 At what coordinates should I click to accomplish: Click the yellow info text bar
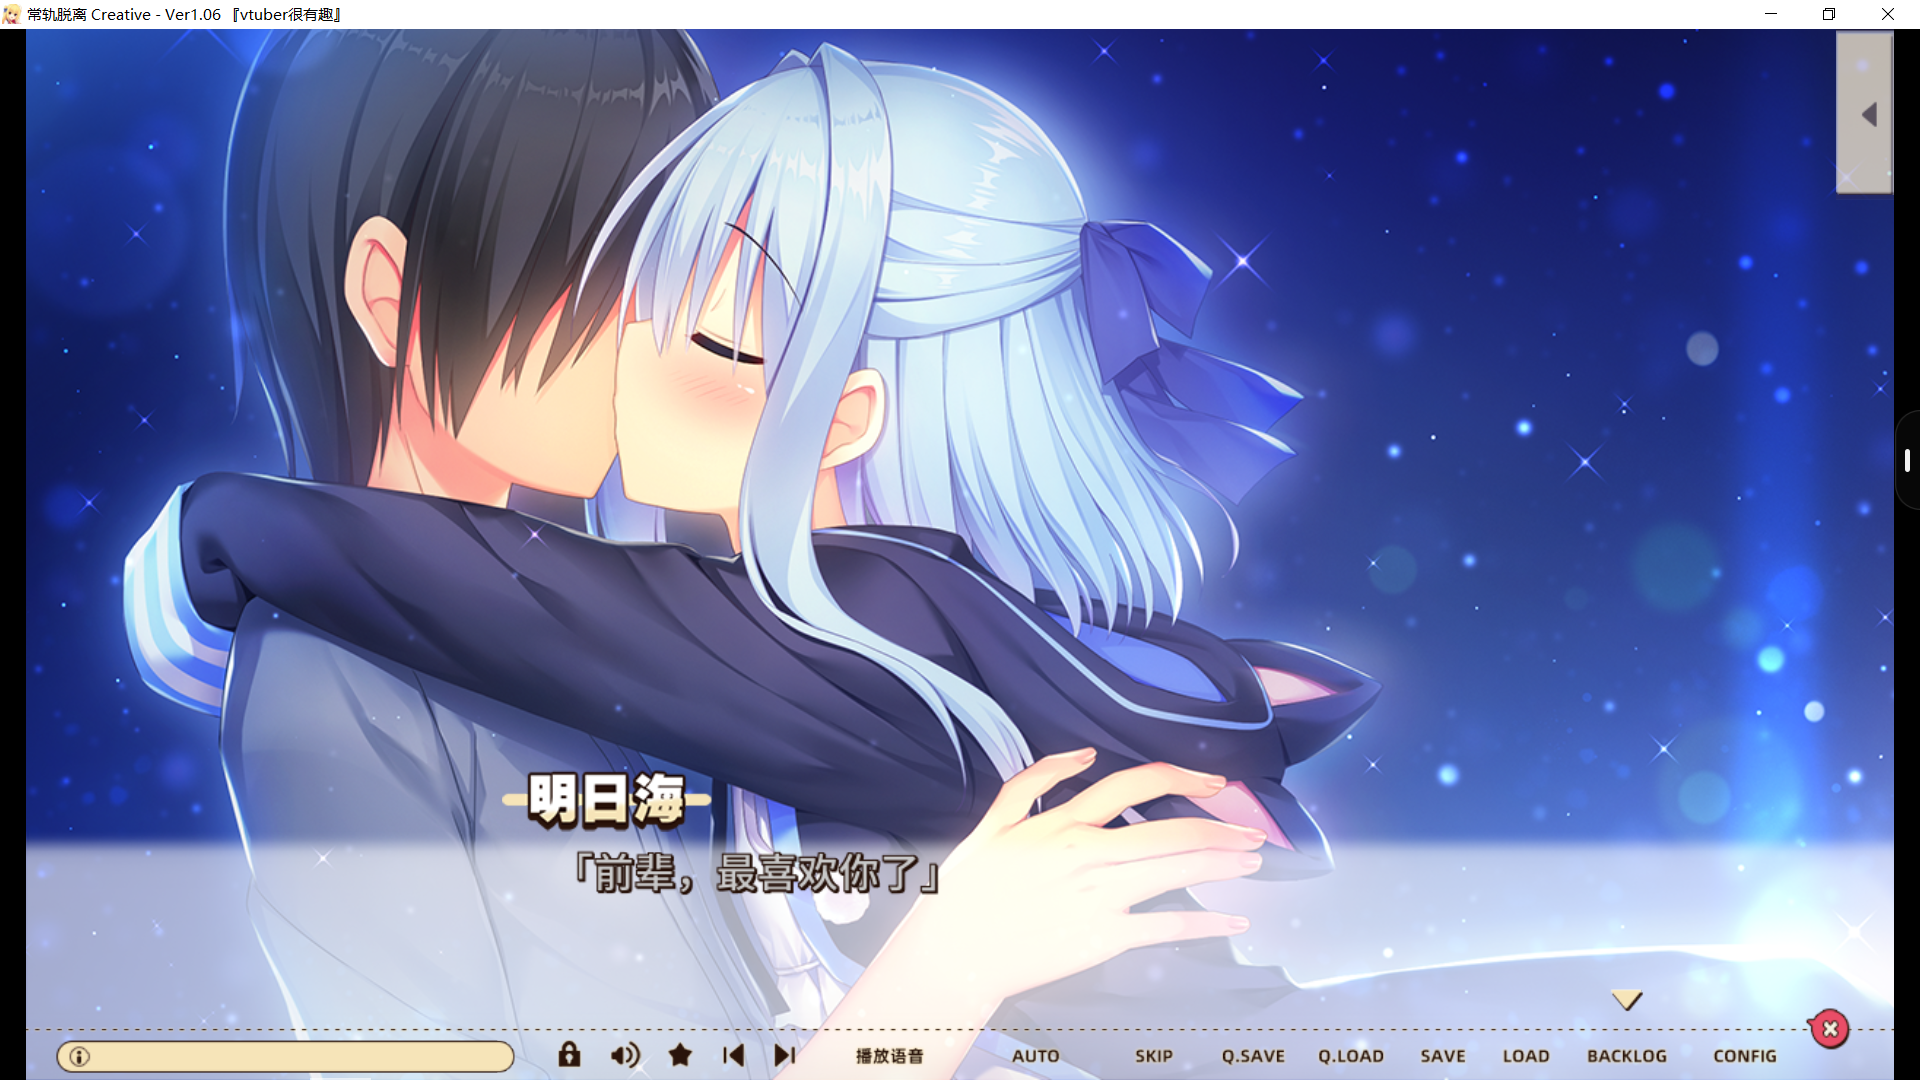click(300, 1056)
